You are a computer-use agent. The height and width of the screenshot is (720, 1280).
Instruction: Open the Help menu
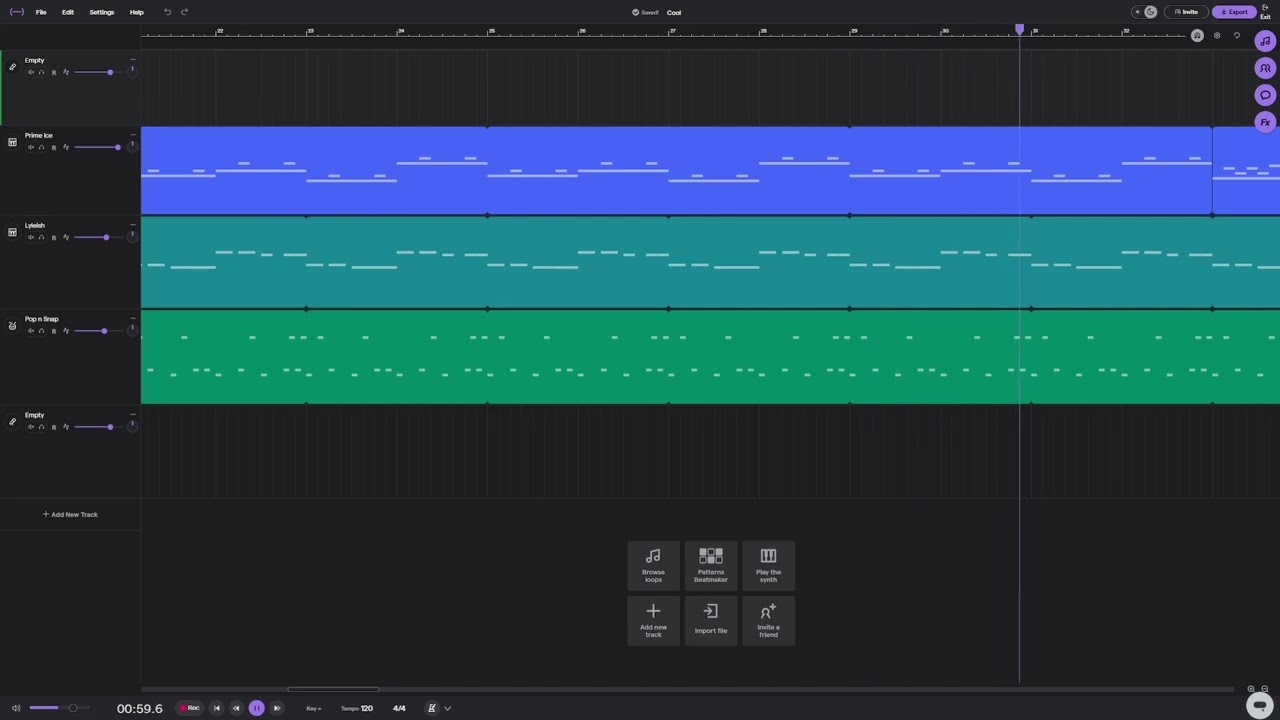137,12
